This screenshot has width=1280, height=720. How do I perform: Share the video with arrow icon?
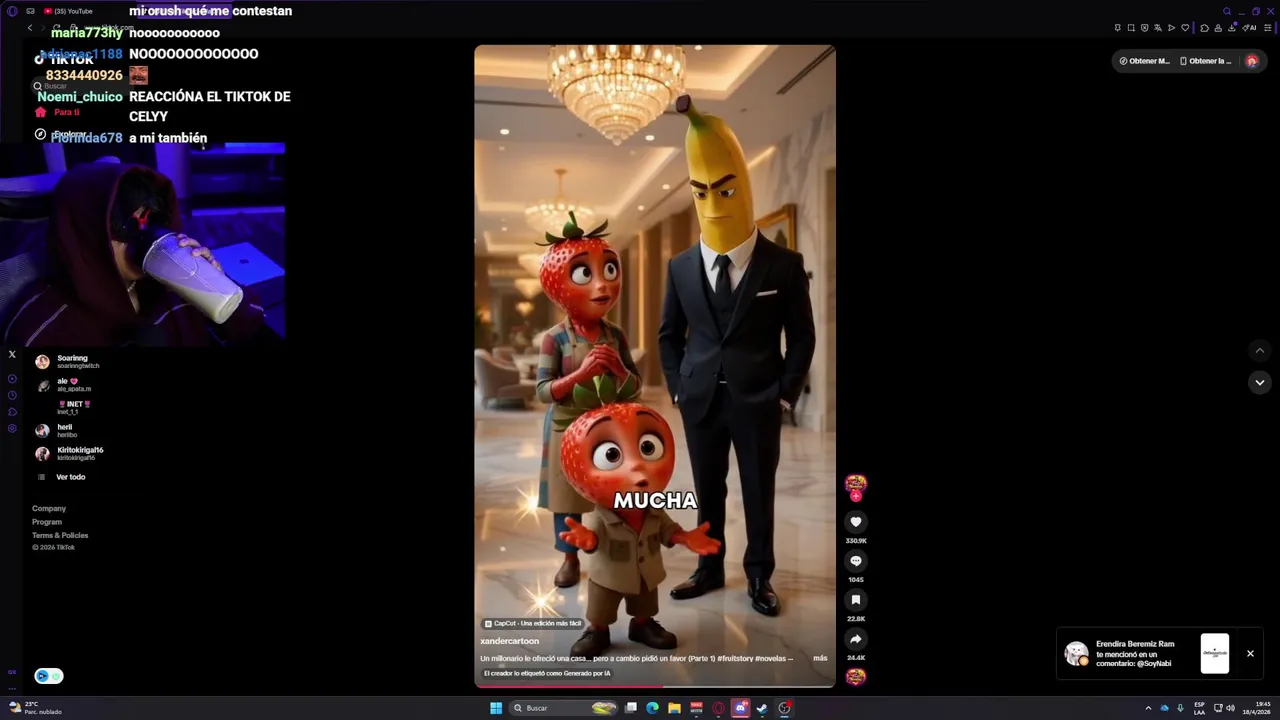click(x=856, y=639)
